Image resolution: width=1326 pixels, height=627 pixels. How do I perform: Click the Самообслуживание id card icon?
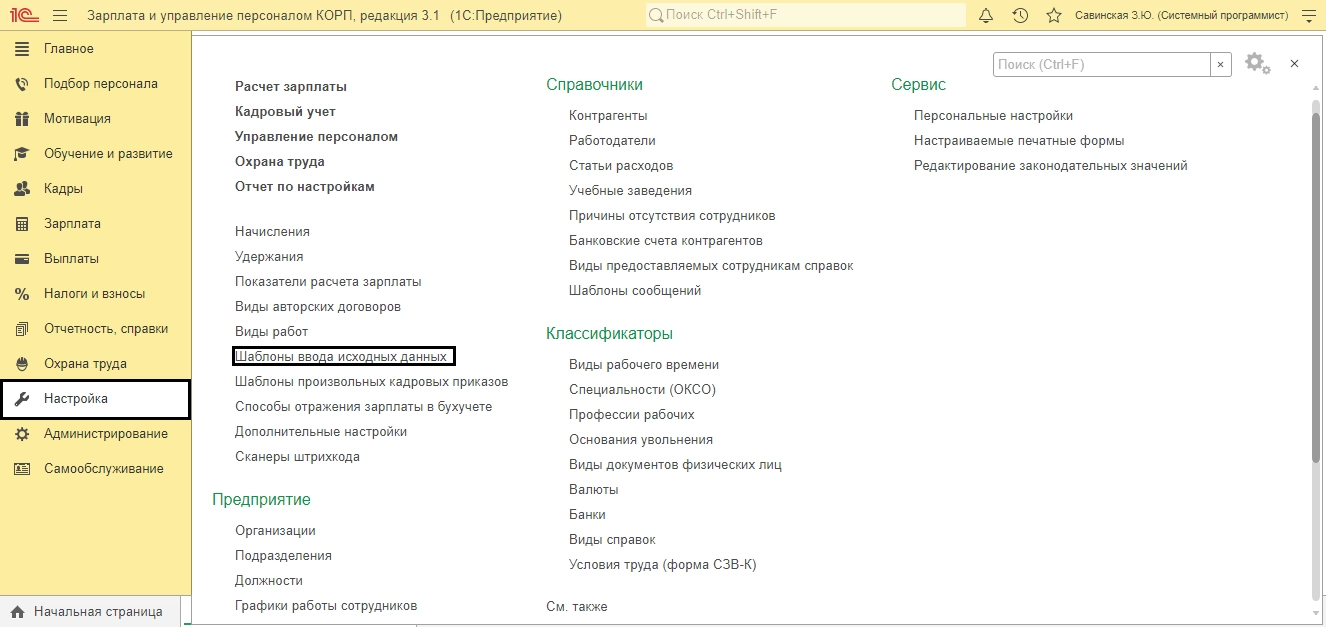pos(22,469)
